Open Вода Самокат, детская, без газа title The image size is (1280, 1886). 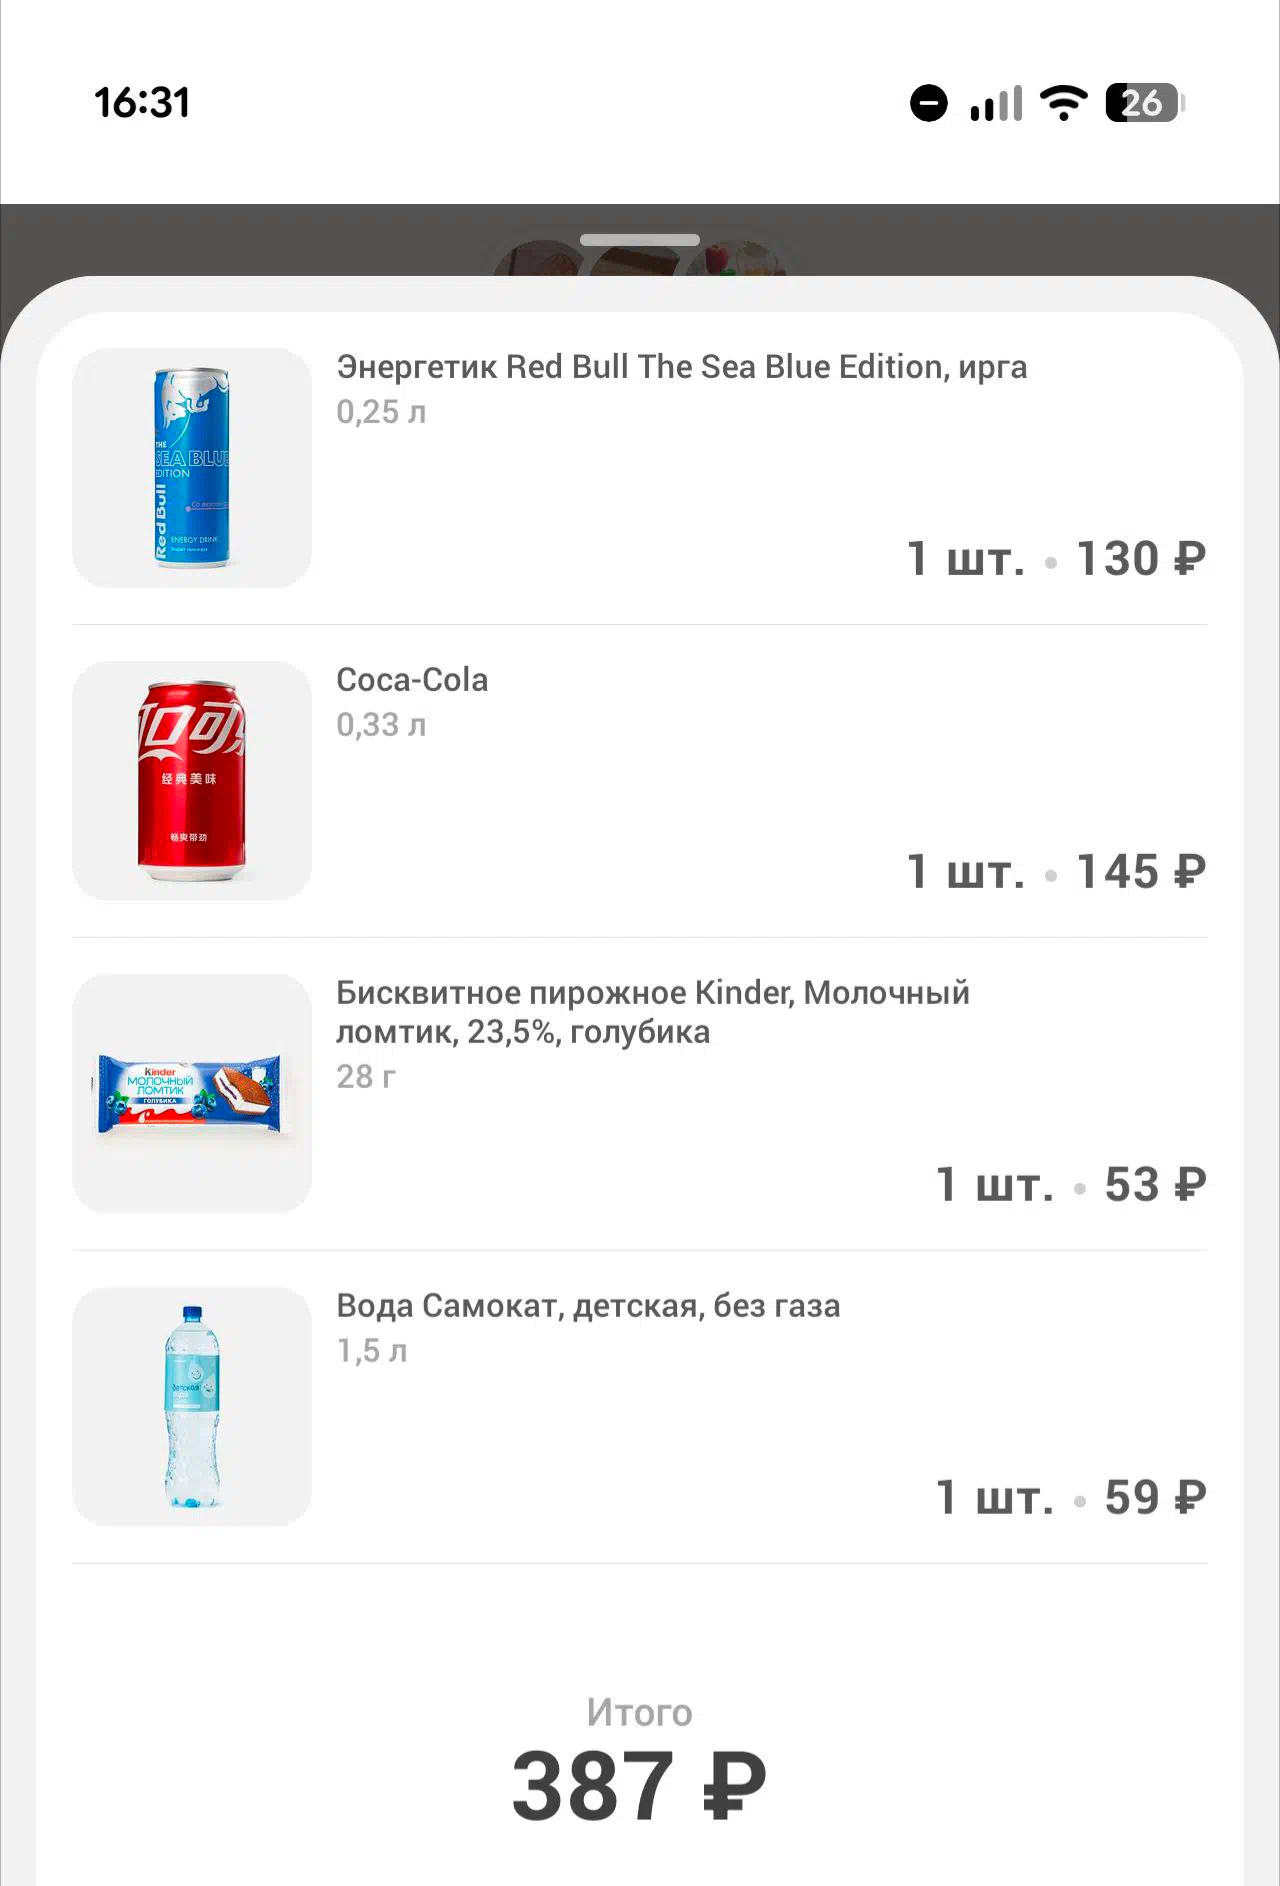tap(588, 1306)
